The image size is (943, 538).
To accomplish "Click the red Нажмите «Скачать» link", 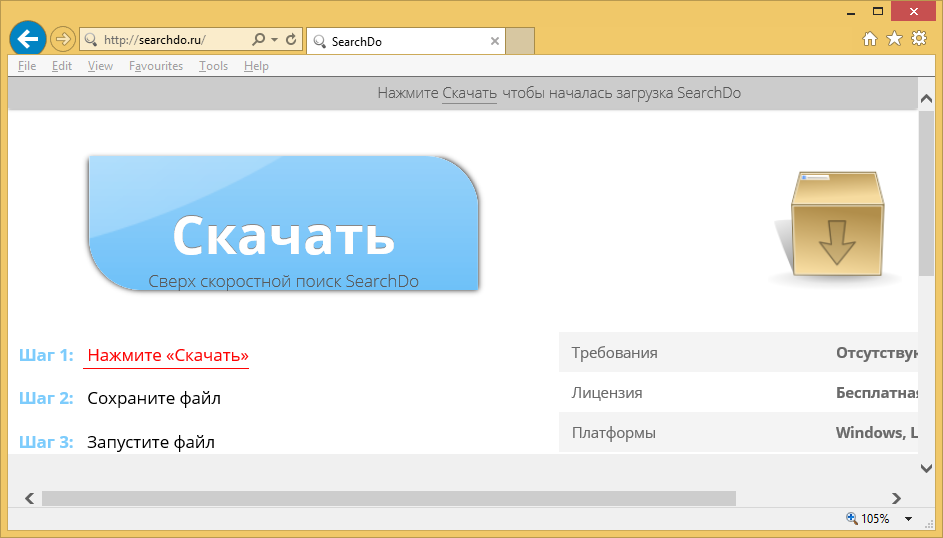I will coord(167,355).
